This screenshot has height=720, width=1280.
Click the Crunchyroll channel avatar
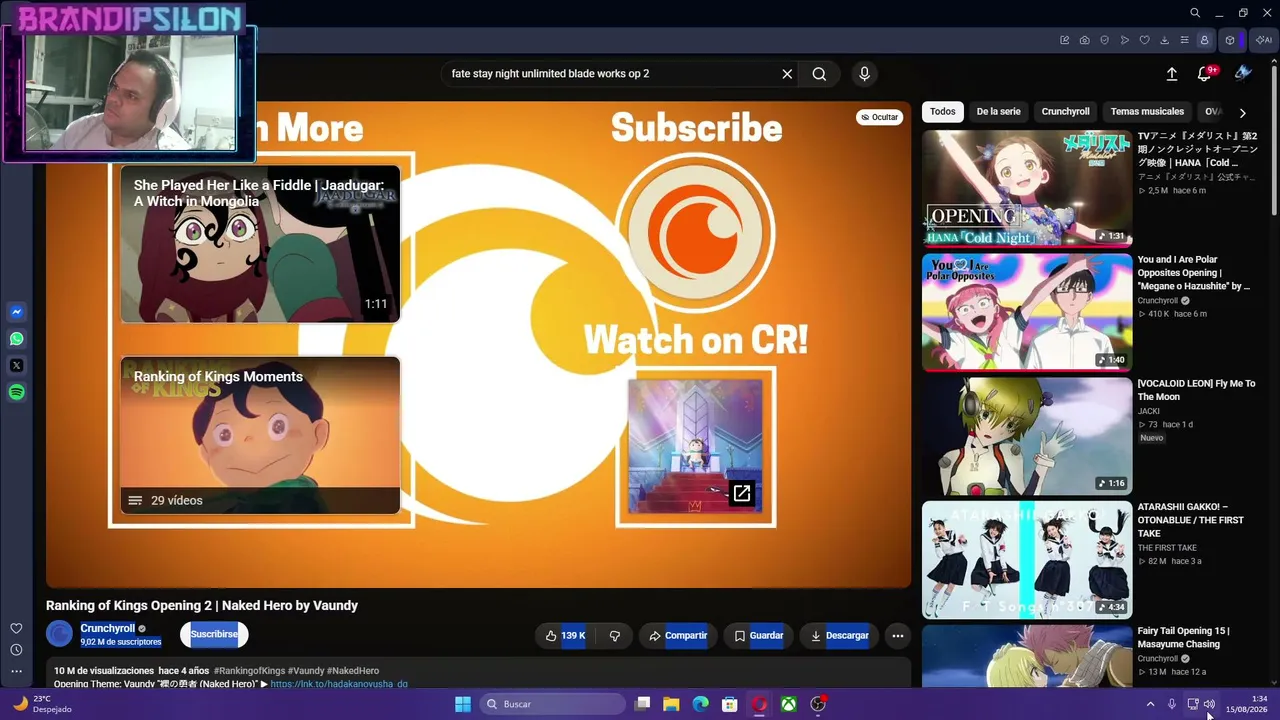click(x=60, y=634)
